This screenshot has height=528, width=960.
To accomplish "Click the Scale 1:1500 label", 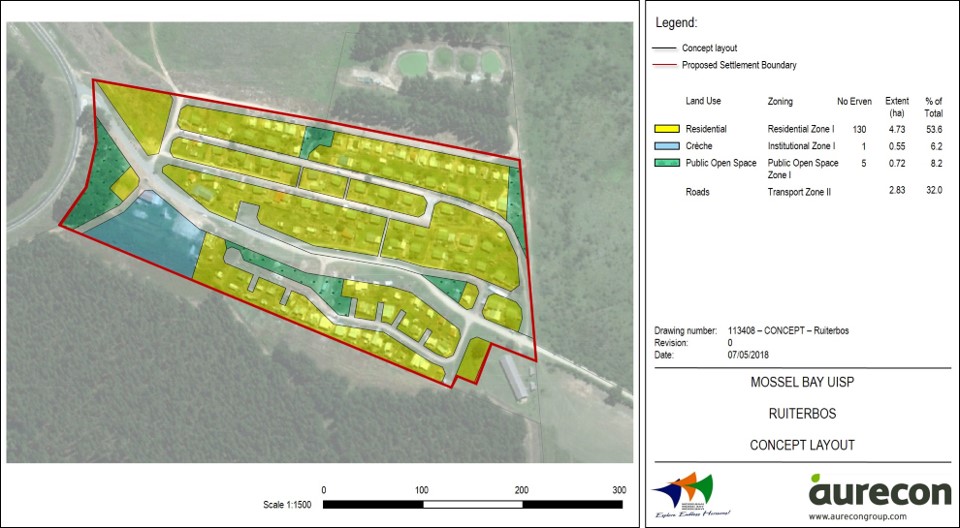I will pyautogui.click(x=288, y=505).
